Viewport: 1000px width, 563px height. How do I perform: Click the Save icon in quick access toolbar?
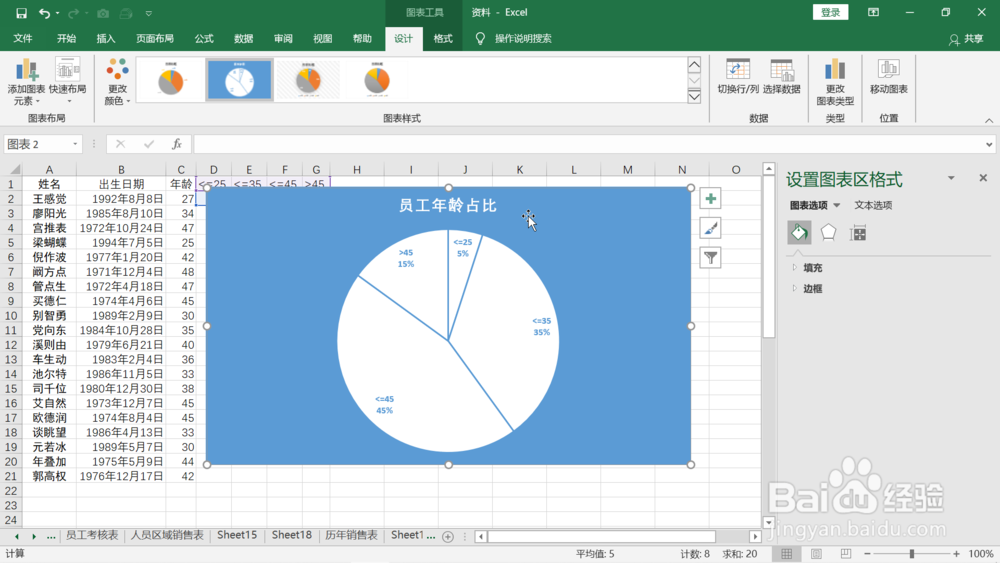(x=21, y=13)
